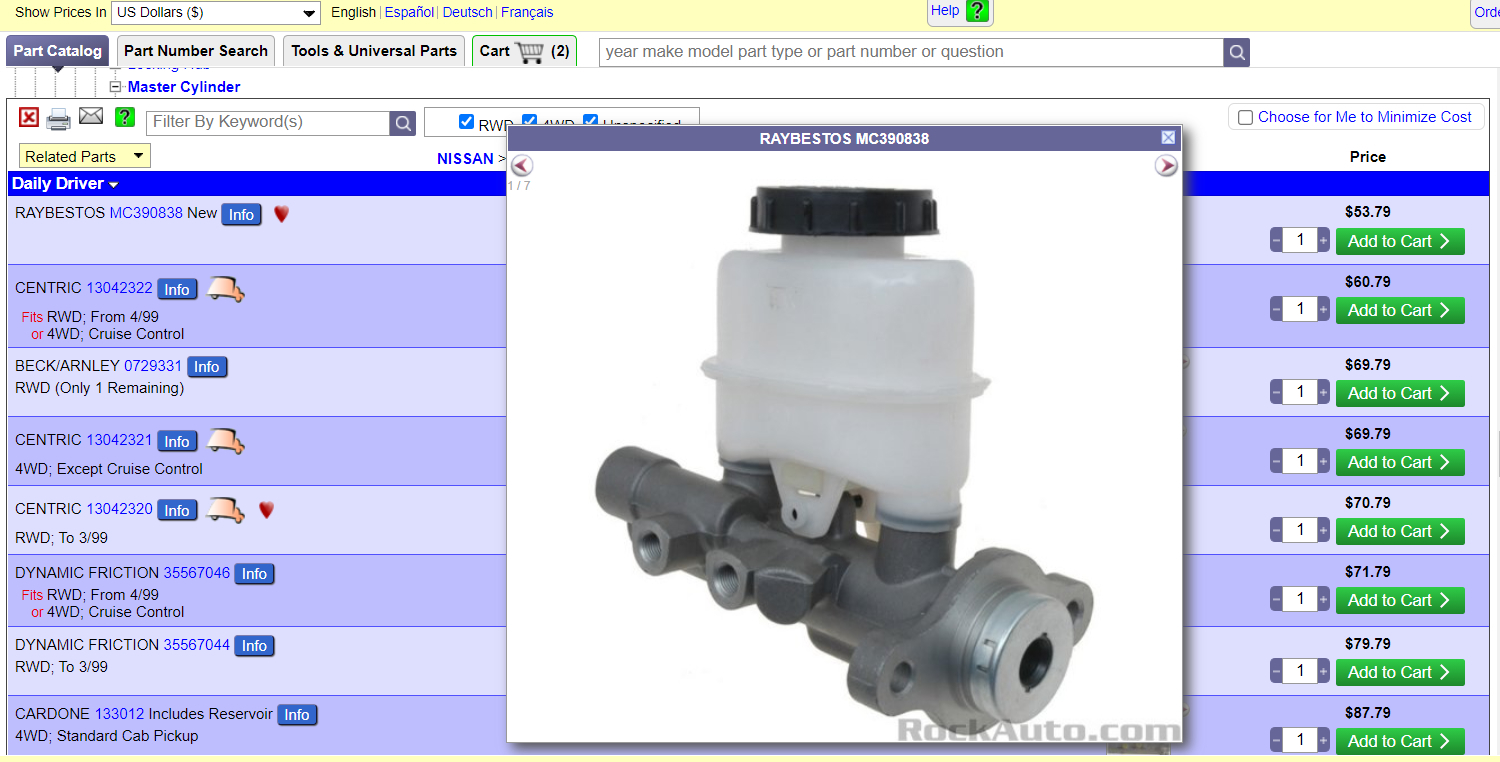Decrease quantity for the $87.79 part

click(1276, 741)
